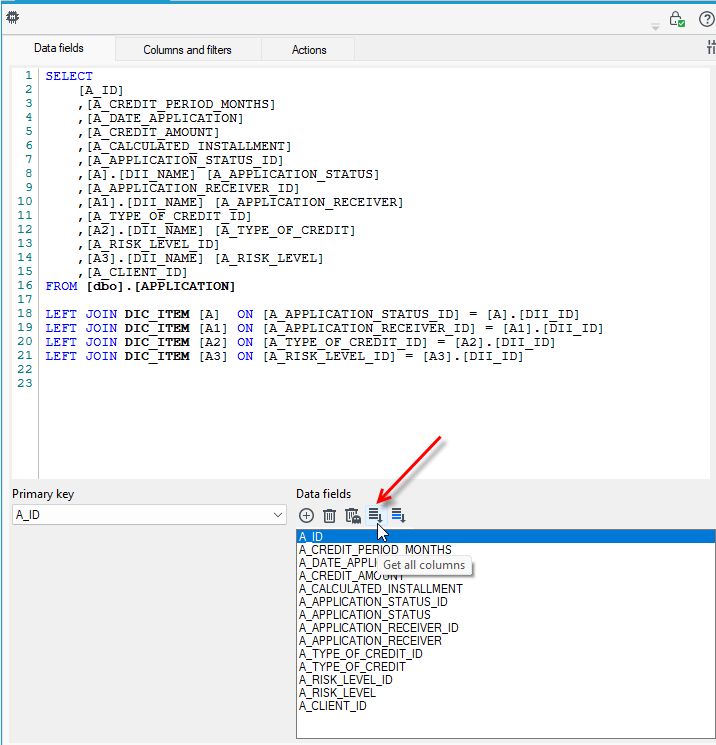Image resolution: width=716 pixels, height=745 pixels.
Task: Click the Get all columns icon
Action: click(375, 516)
